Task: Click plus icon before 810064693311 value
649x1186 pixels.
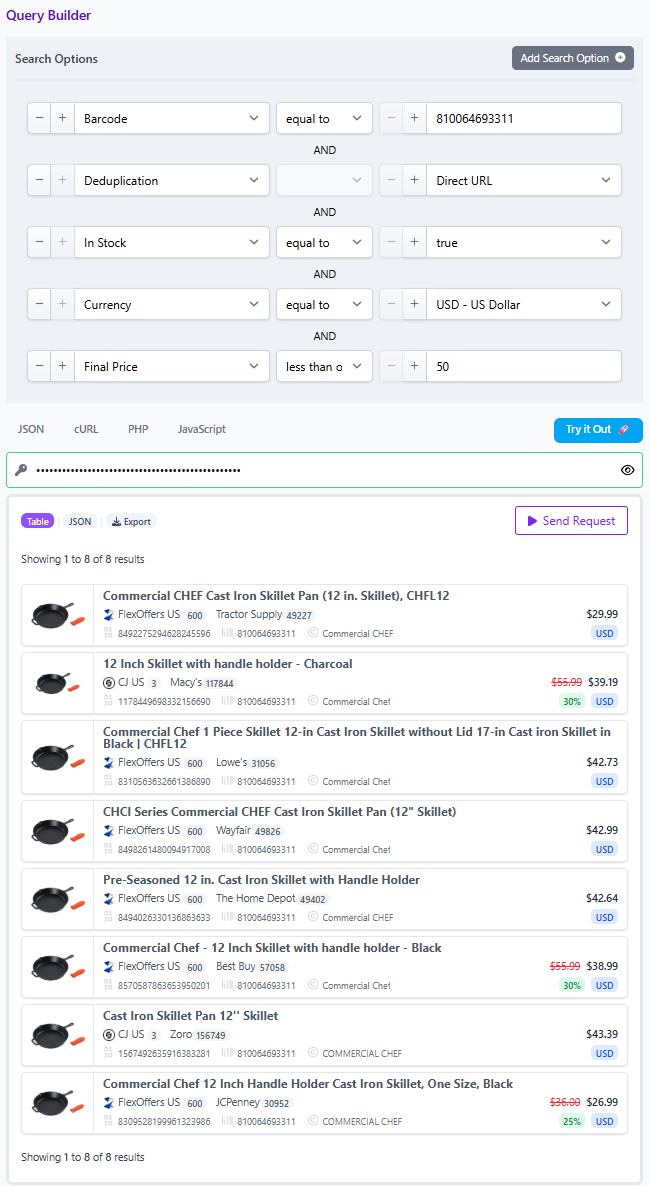Action: click(x=414, y=118)
